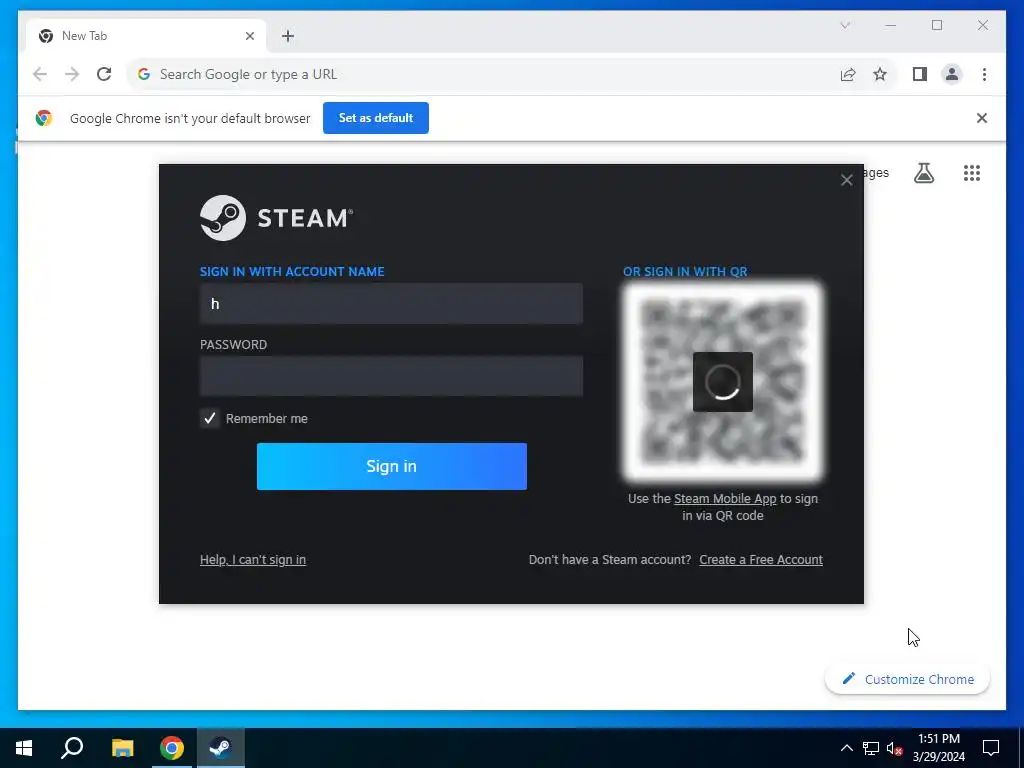Click Create a Free Account link

(761, 560)
